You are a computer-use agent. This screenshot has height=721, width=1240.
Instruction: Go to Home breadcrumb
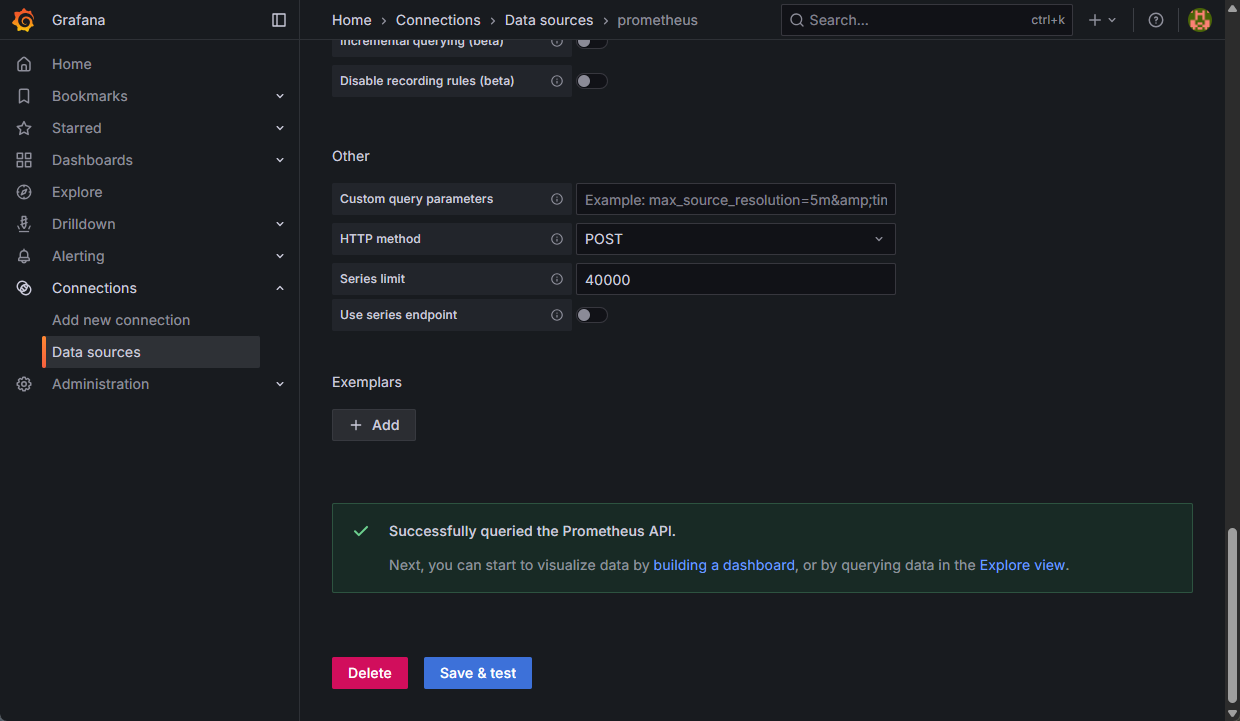352,20
